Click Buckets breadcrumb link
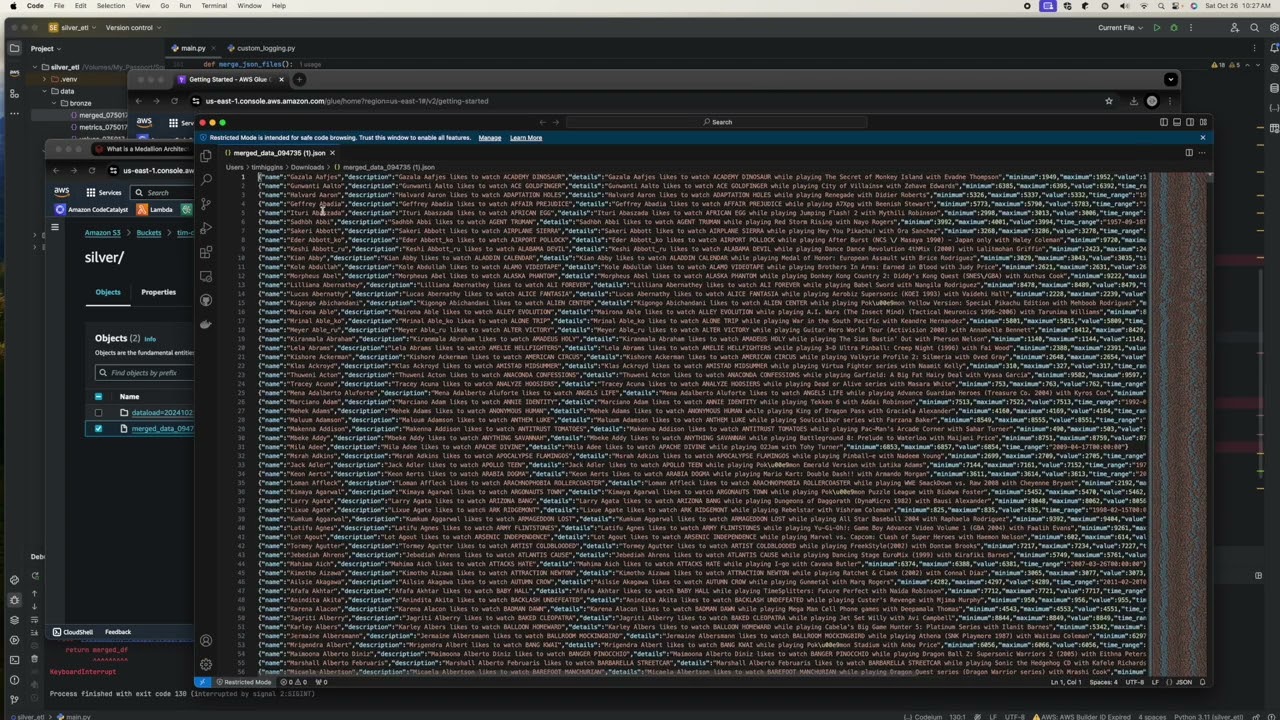Image resolution: width=1280 pixels, height=720 pixels. click(x=149, y=232)
